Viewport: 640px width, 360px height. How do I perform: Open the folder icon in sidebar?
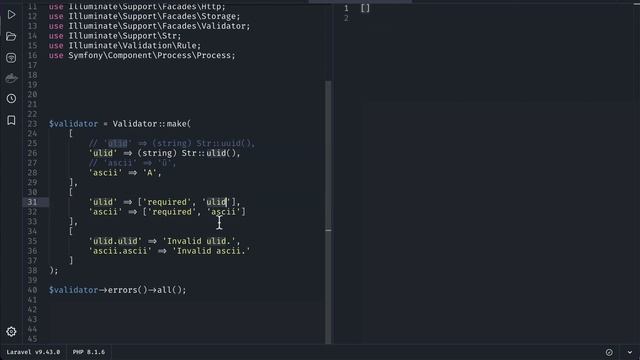coord(11,36)
